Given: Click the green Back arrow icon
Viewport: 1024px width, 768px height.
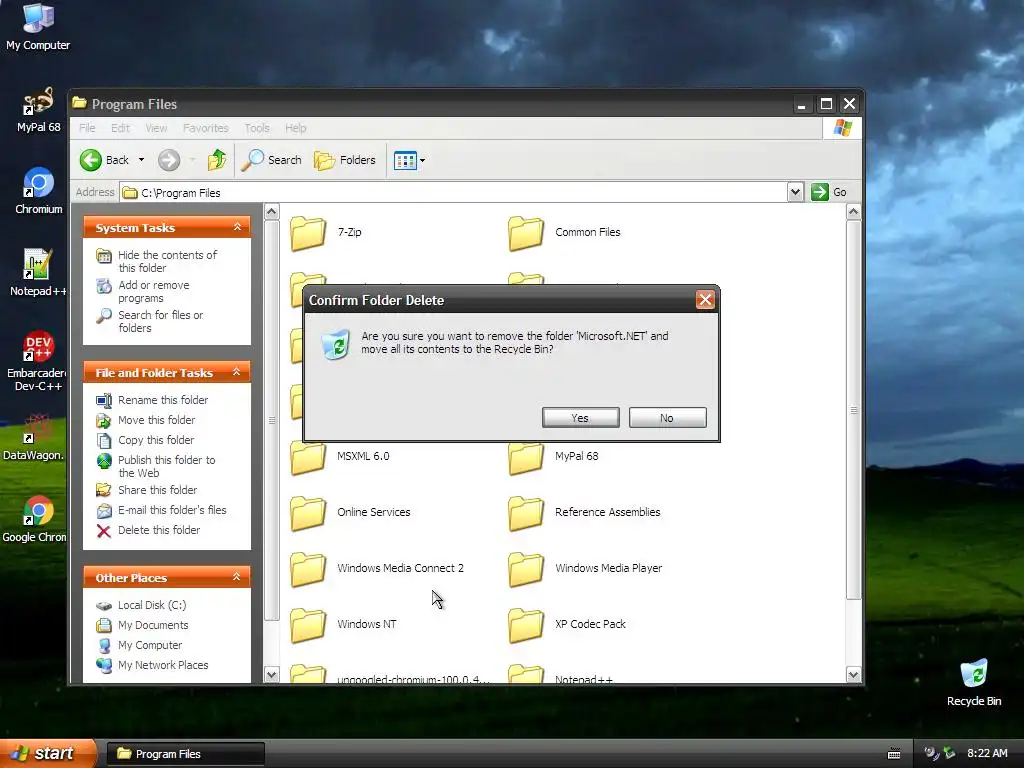Looking at the screenshot, I should click(x=91, y=160).
